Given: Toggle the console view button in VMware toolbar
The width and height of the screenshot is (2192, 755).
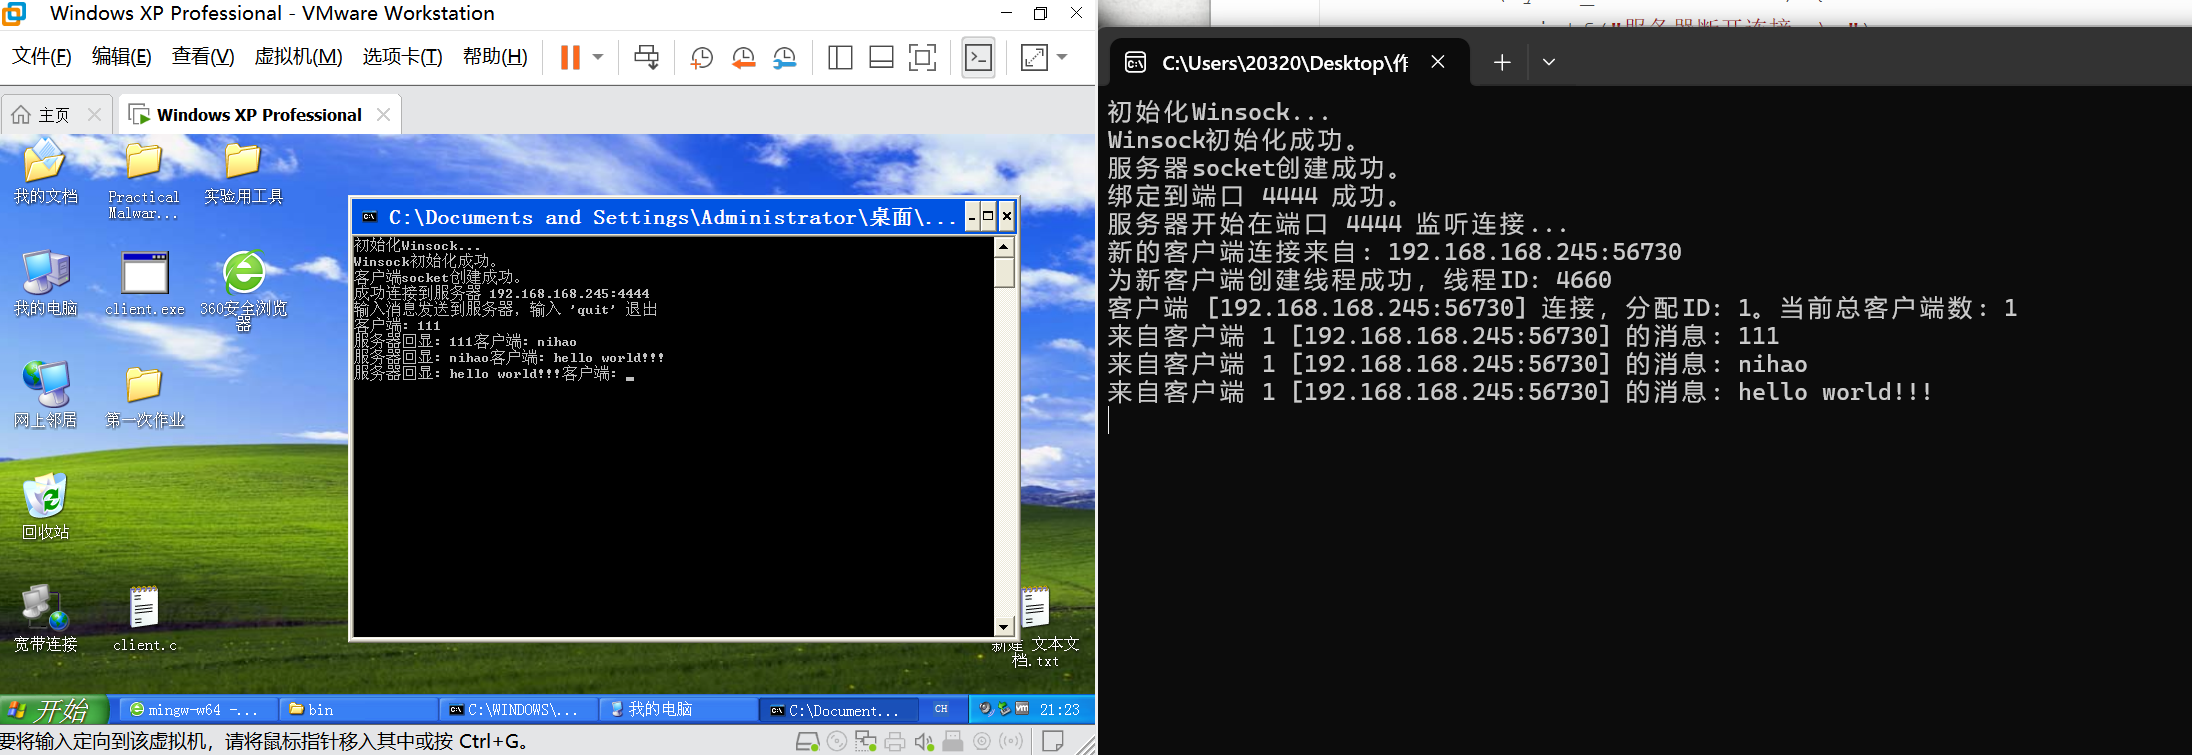Looking at the screenshot, I should click(978, 57).
